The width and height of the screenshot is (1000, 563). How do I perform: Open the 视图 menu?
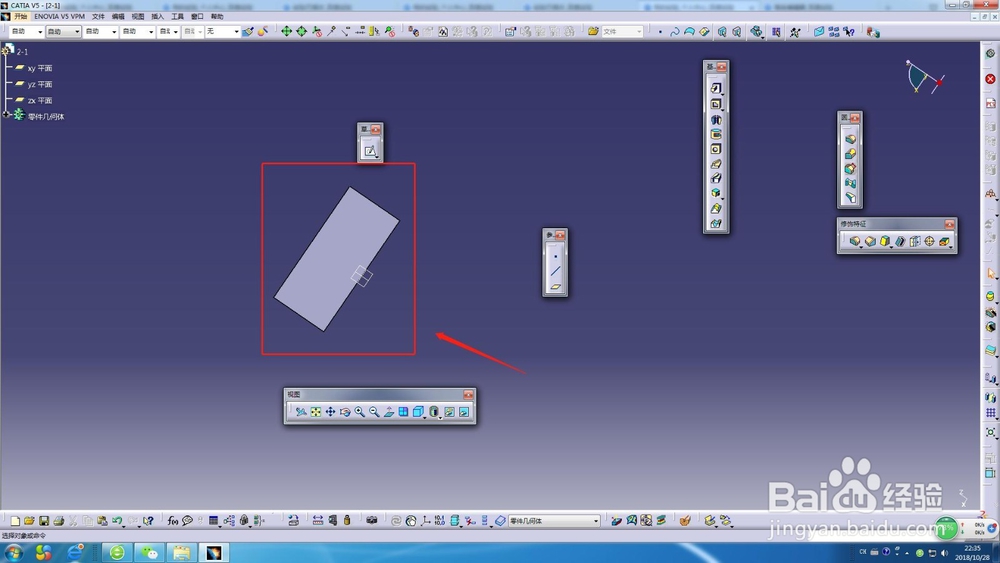(x=138, y=17)
